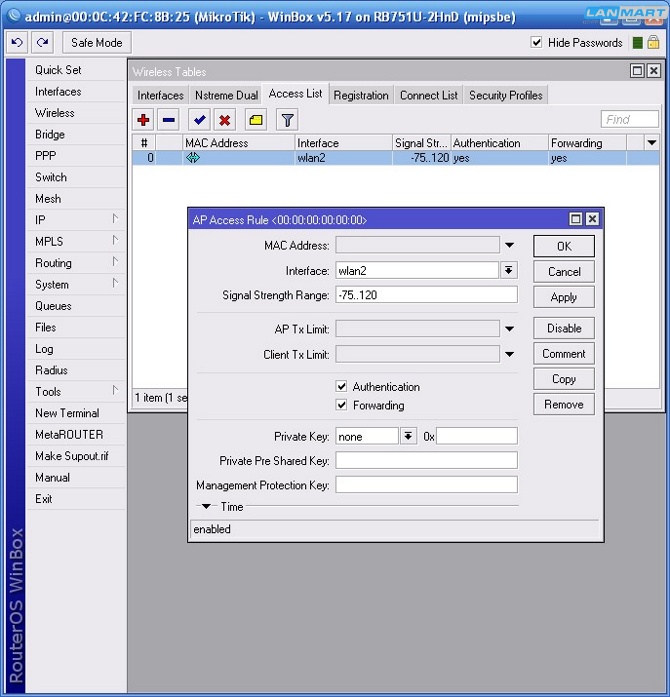Click the Signal Strength Range field
The width and height of the screenshot is (670, 697).
point(426,295)
